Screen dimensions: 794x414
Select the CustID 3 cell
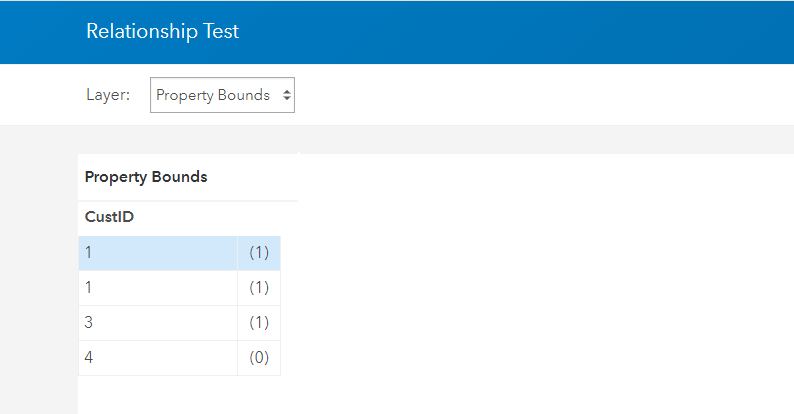(157, 323)
